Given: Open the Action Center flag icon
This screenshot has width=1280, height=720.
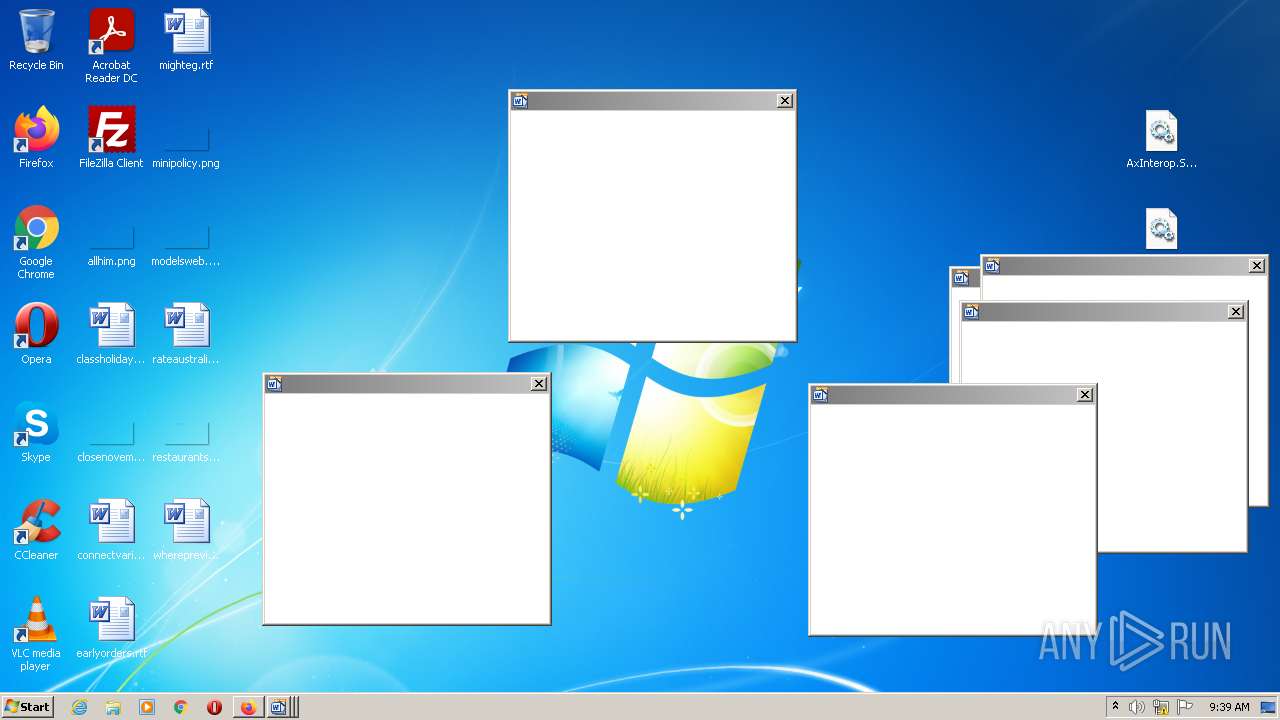Looking at the screenshot, I should point(1185,707).
